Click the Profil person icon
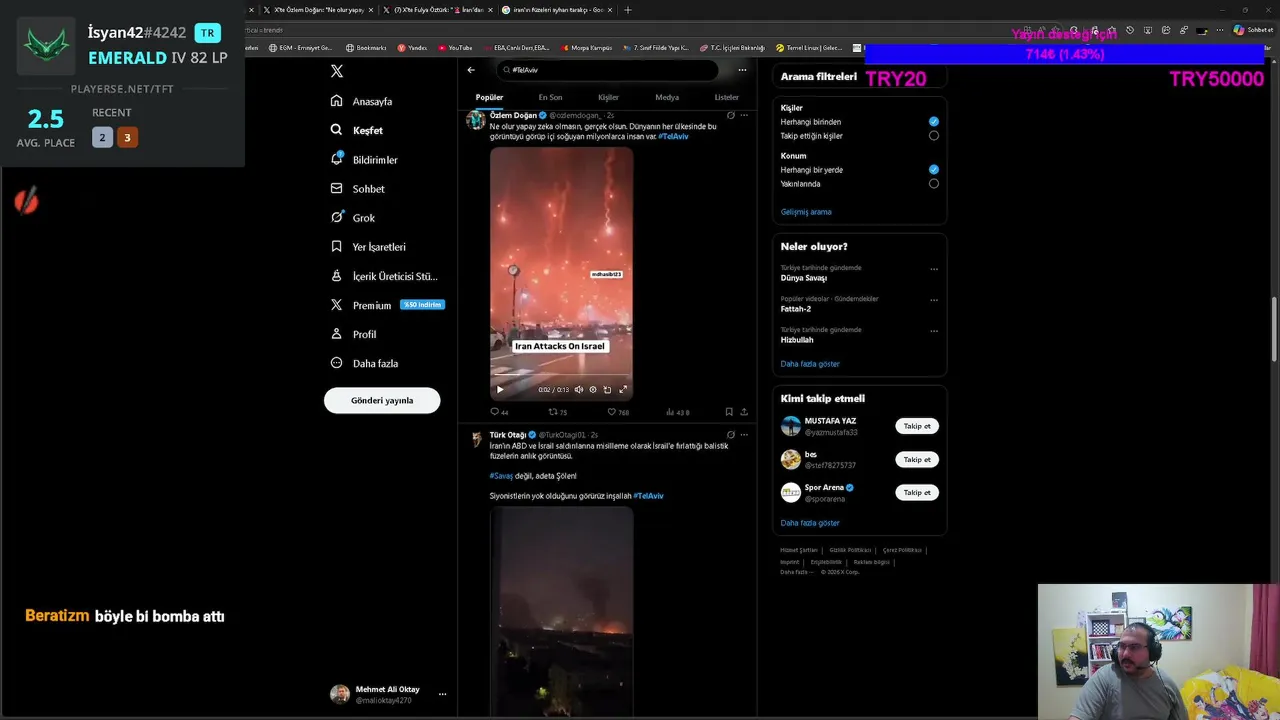Viewport: 1280px width, 720px height. (337, 334)
